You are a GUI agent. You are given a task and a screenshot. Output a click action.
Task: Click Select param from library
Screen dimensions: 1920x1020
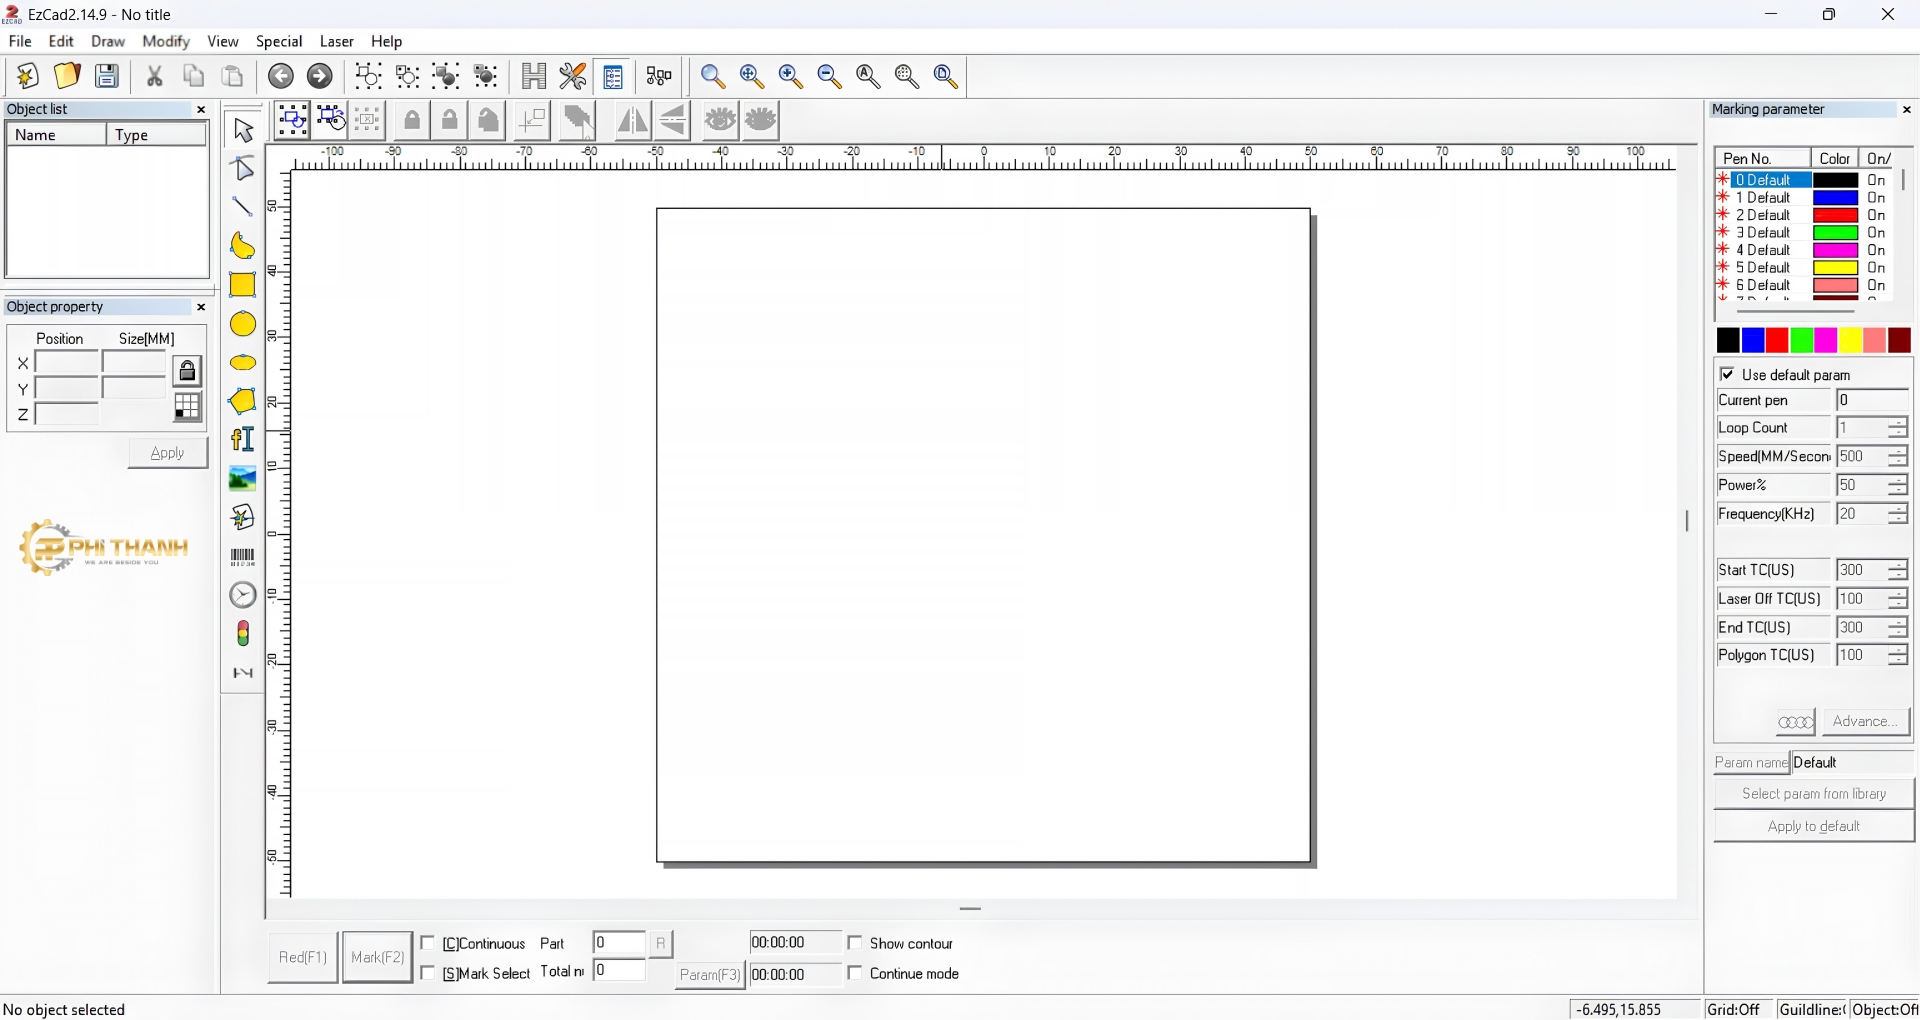[1815, 796]
